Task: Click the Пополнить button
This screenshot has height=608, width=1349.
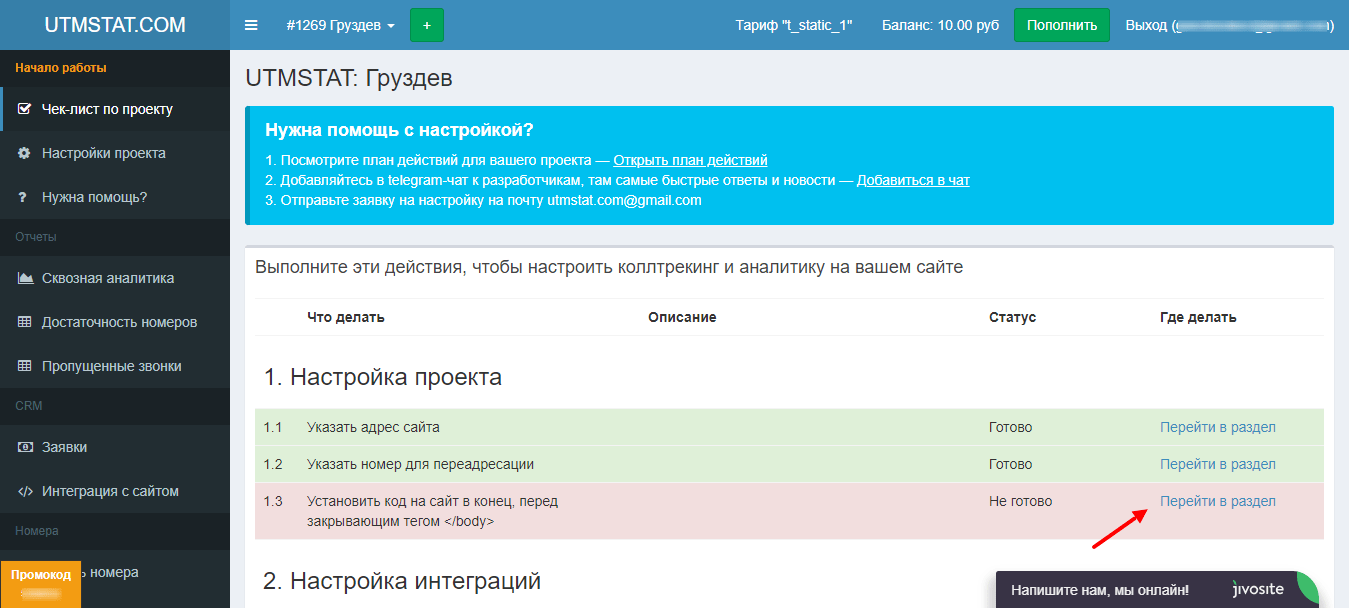Action: pos(1062,25)
